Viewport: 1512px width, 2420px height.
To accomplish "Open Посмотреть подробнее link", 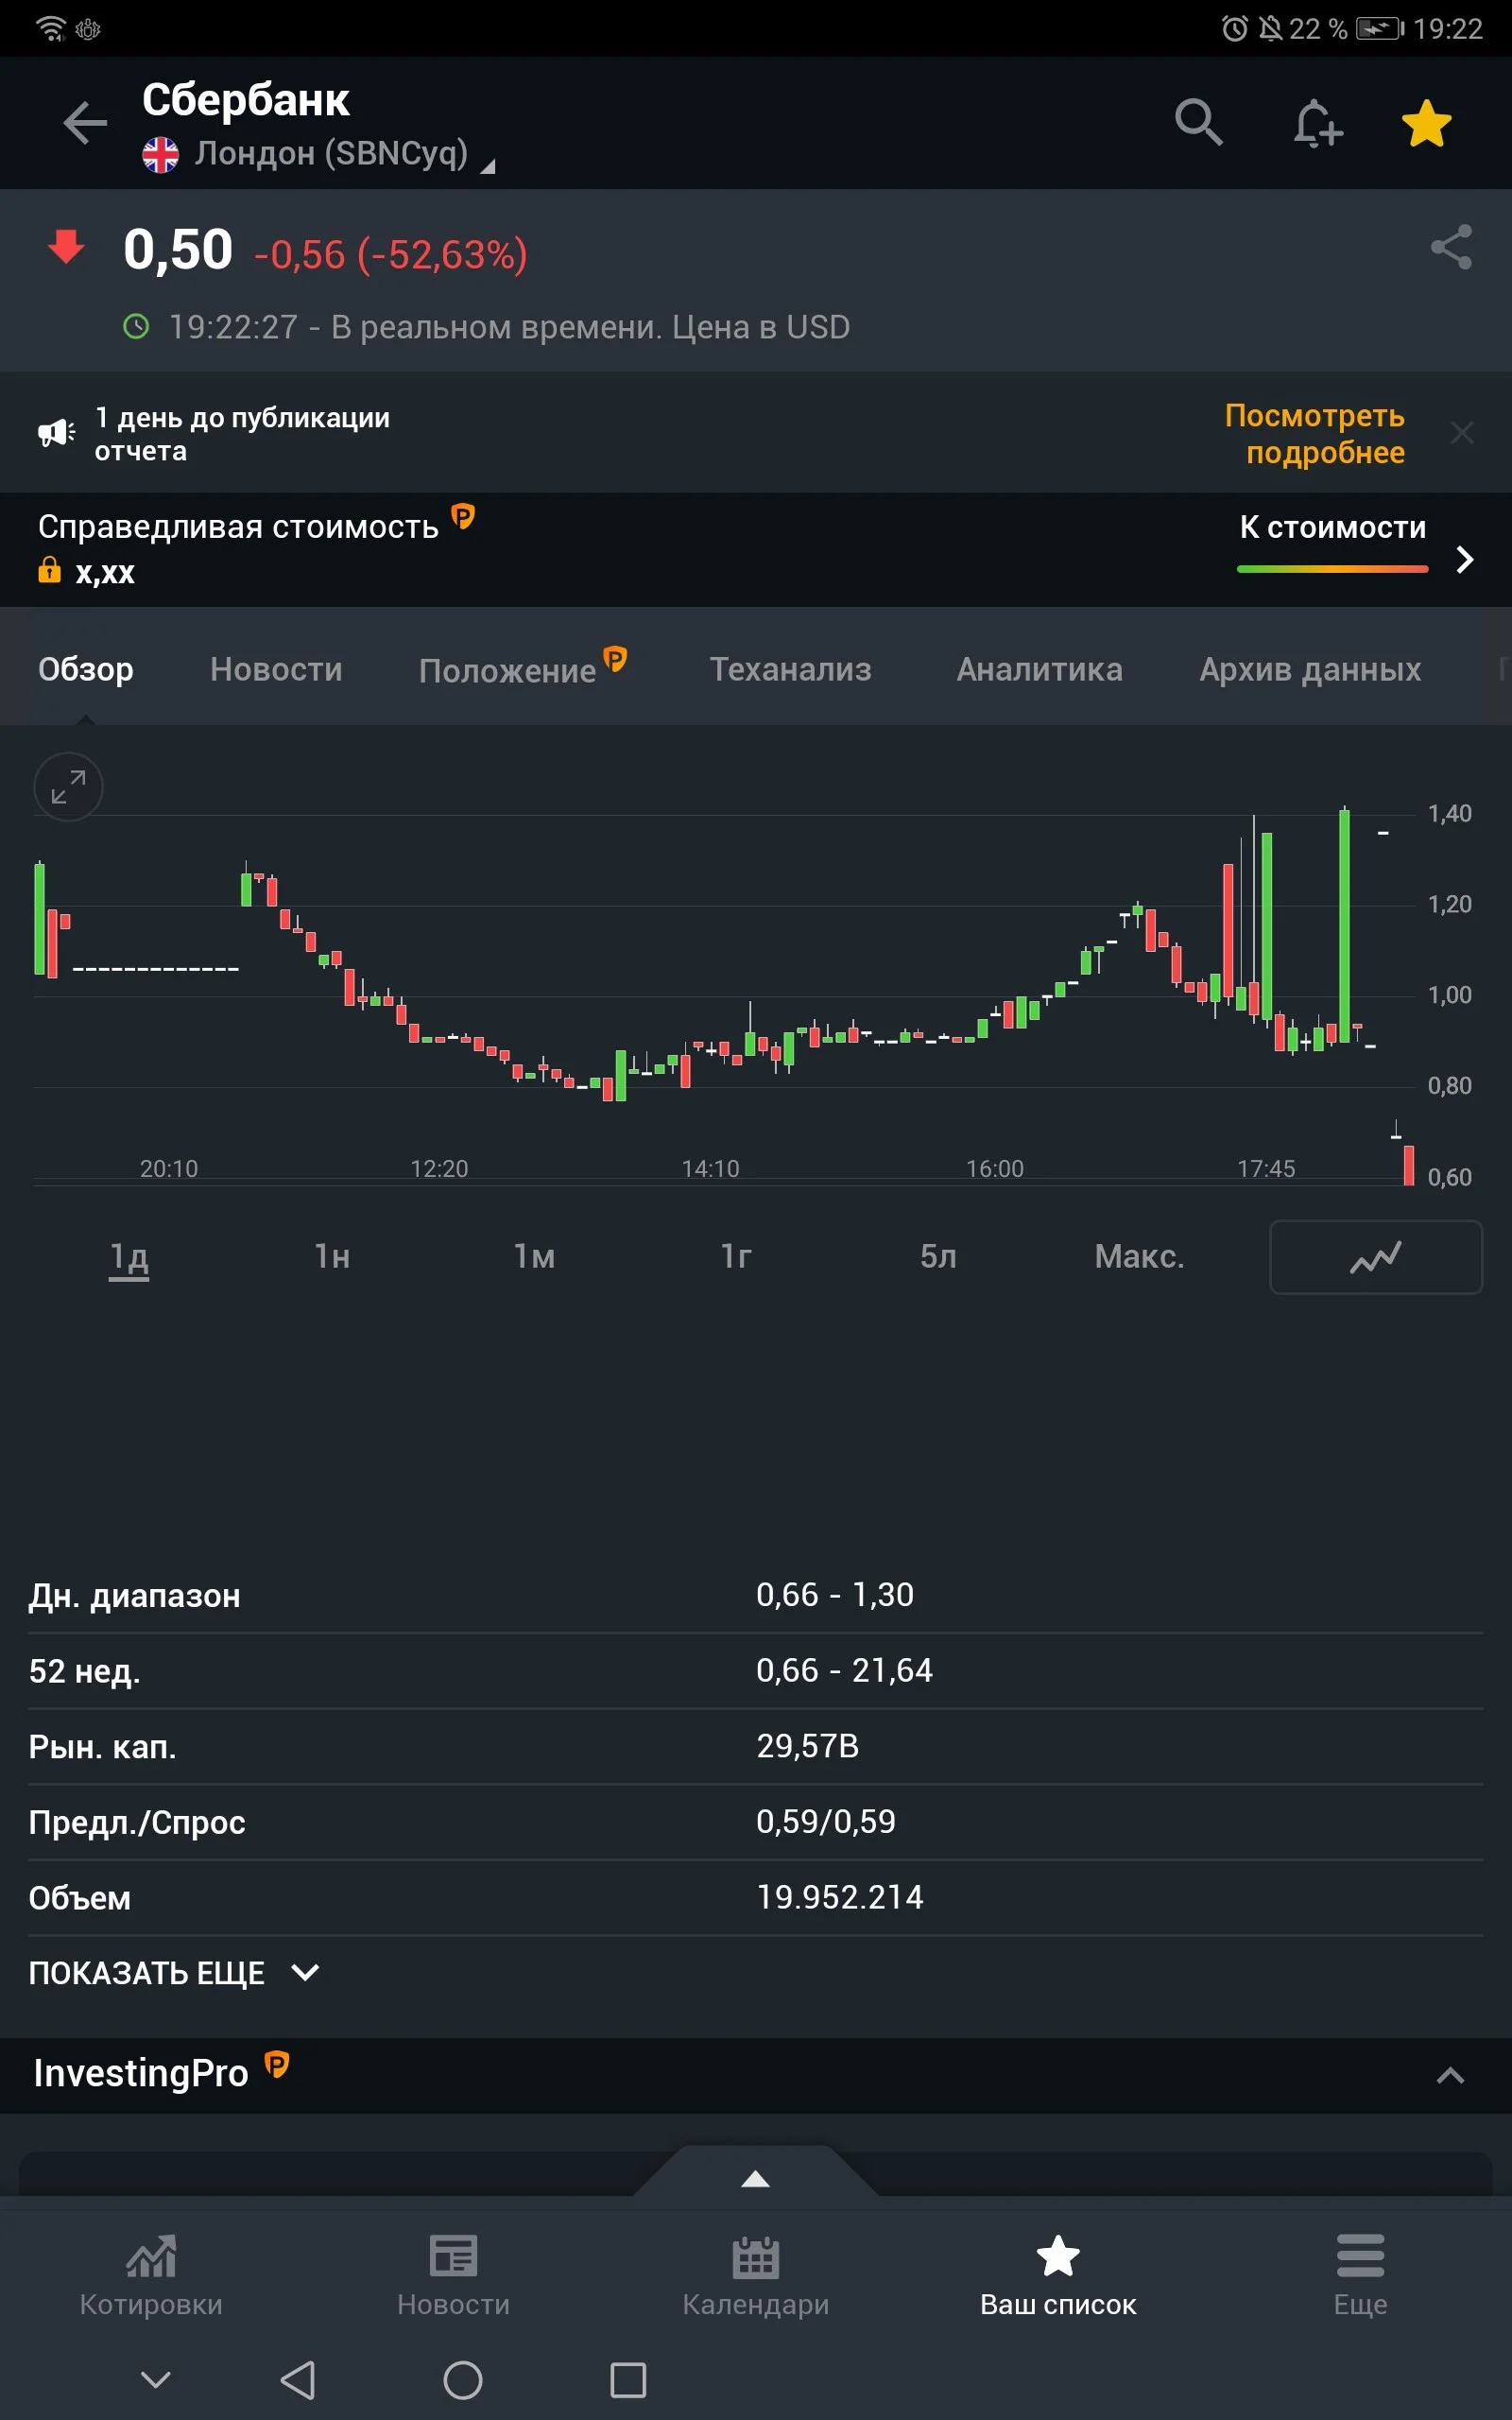I will click(x=1314, y=434).
